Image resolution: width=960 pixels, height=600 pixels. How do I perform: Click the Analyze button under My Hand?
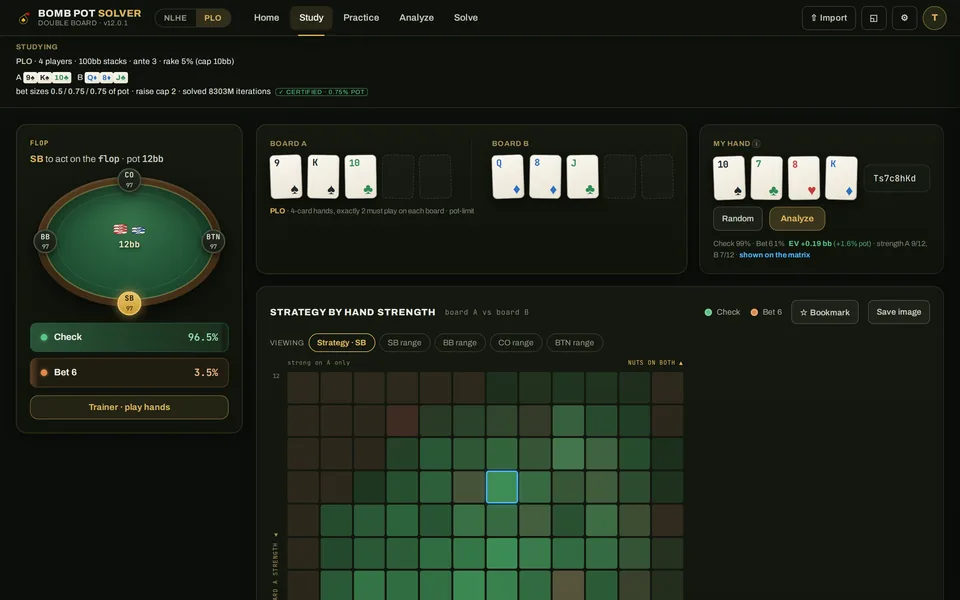point(797,219)
